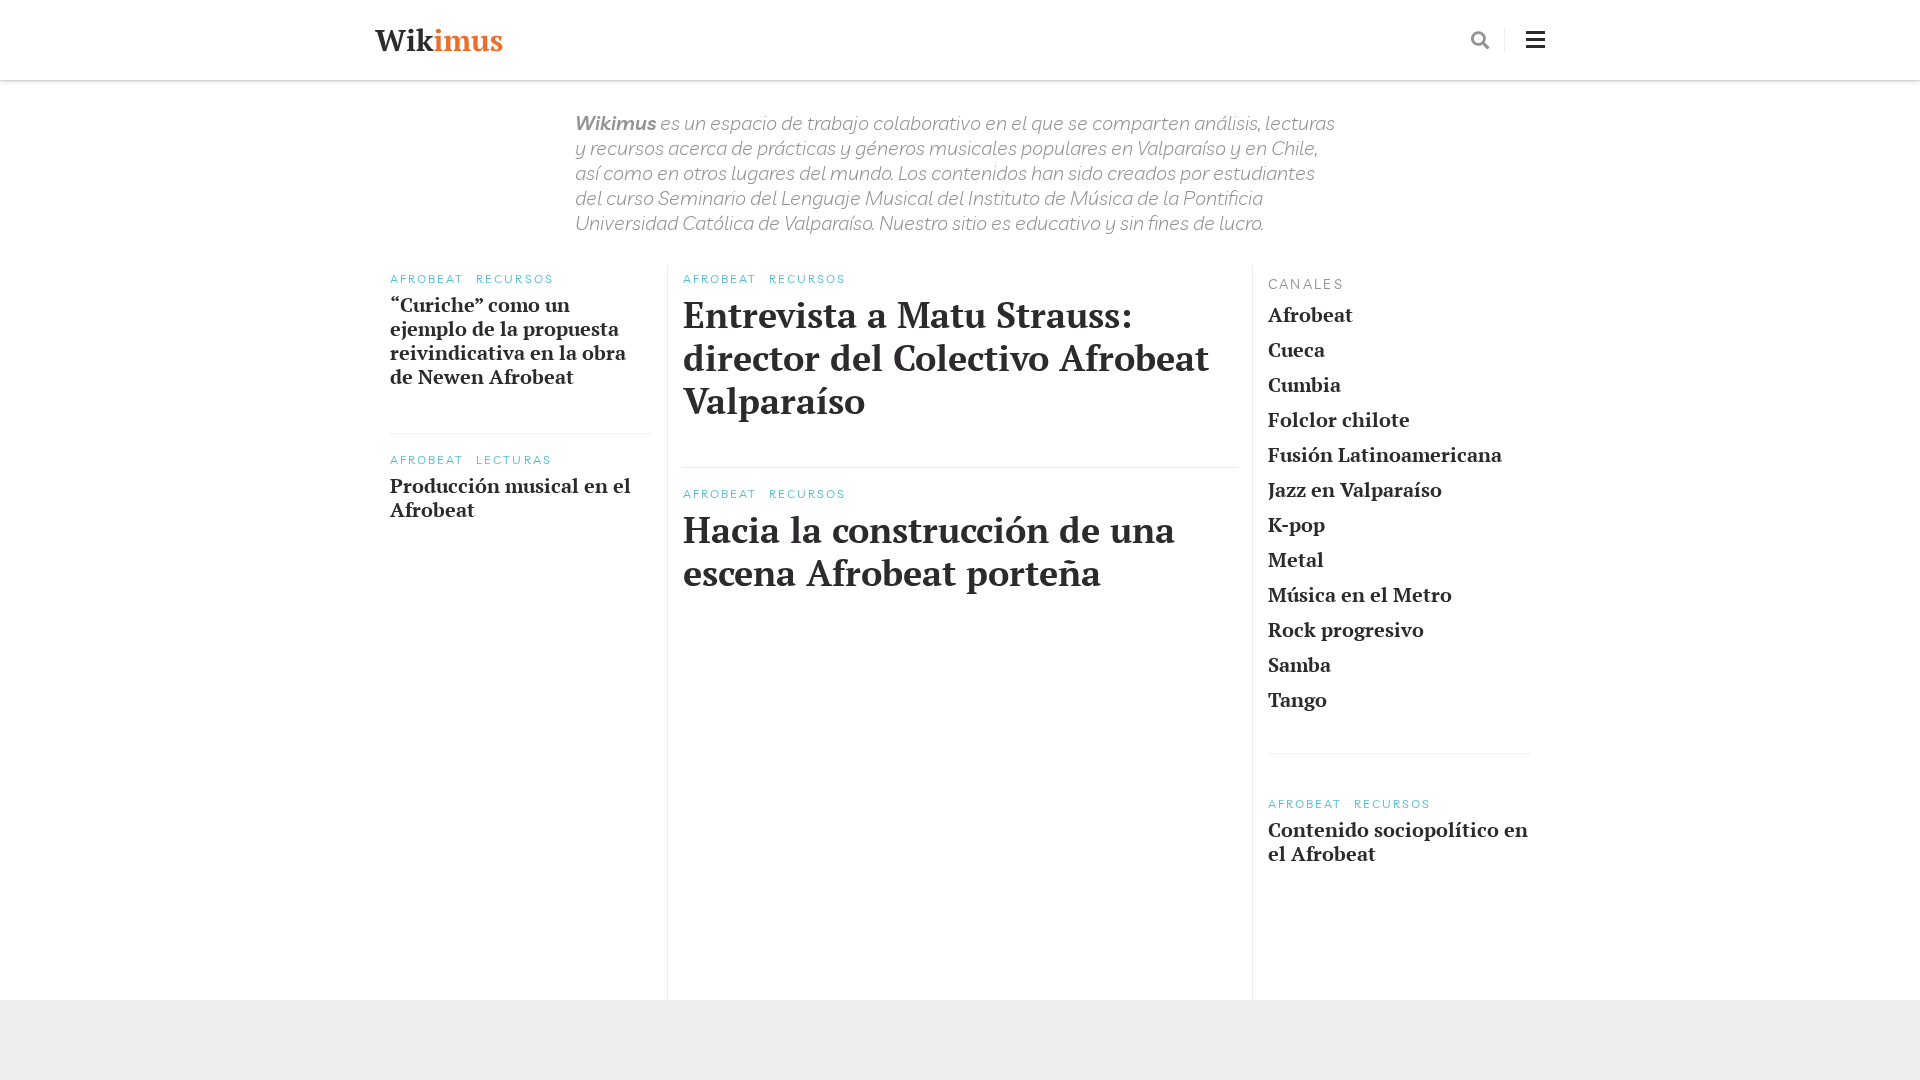Click RECURSOS tag above Matu Strauss interview
Viewport: 1920px width, 1080px height.
point(807,279)
